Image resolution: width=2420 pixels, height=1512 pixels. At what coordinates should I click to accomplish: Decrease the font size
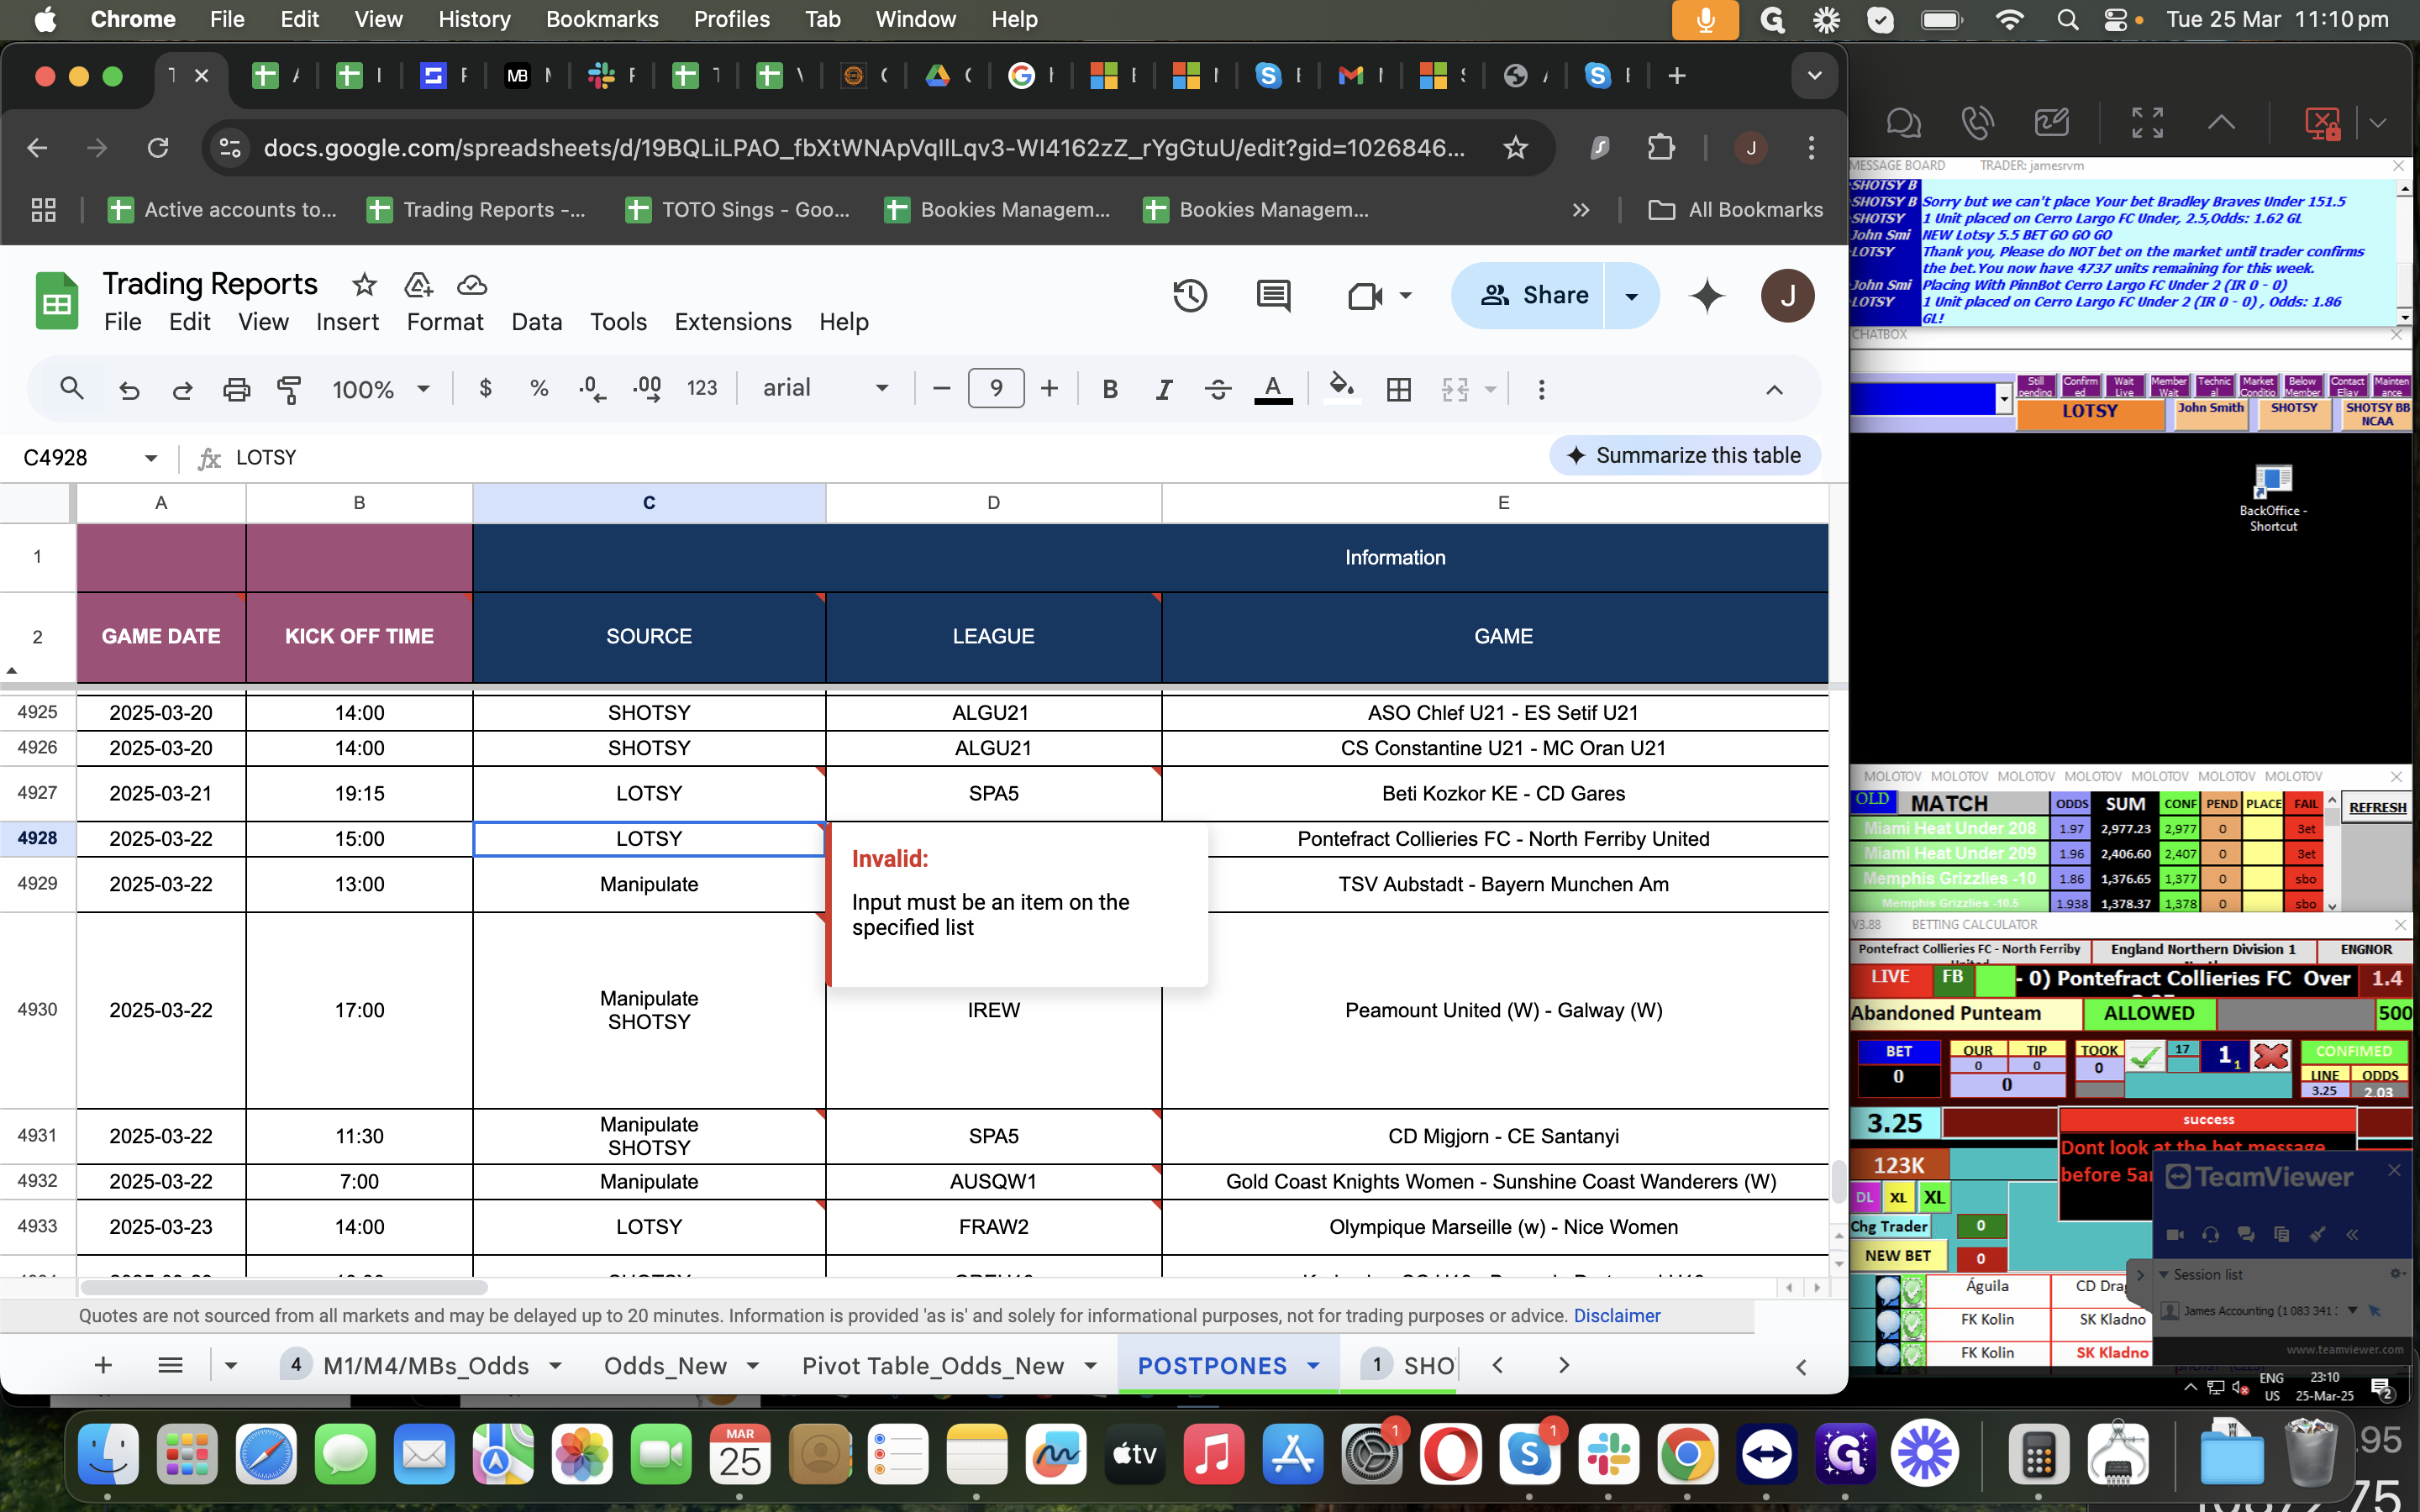click(x=941, y=388)
